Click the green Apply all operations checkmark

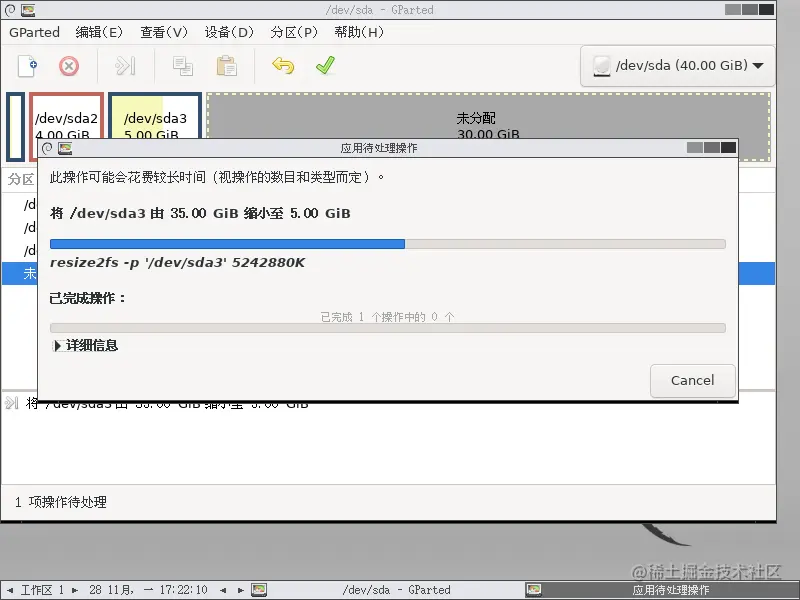[326, 65]
